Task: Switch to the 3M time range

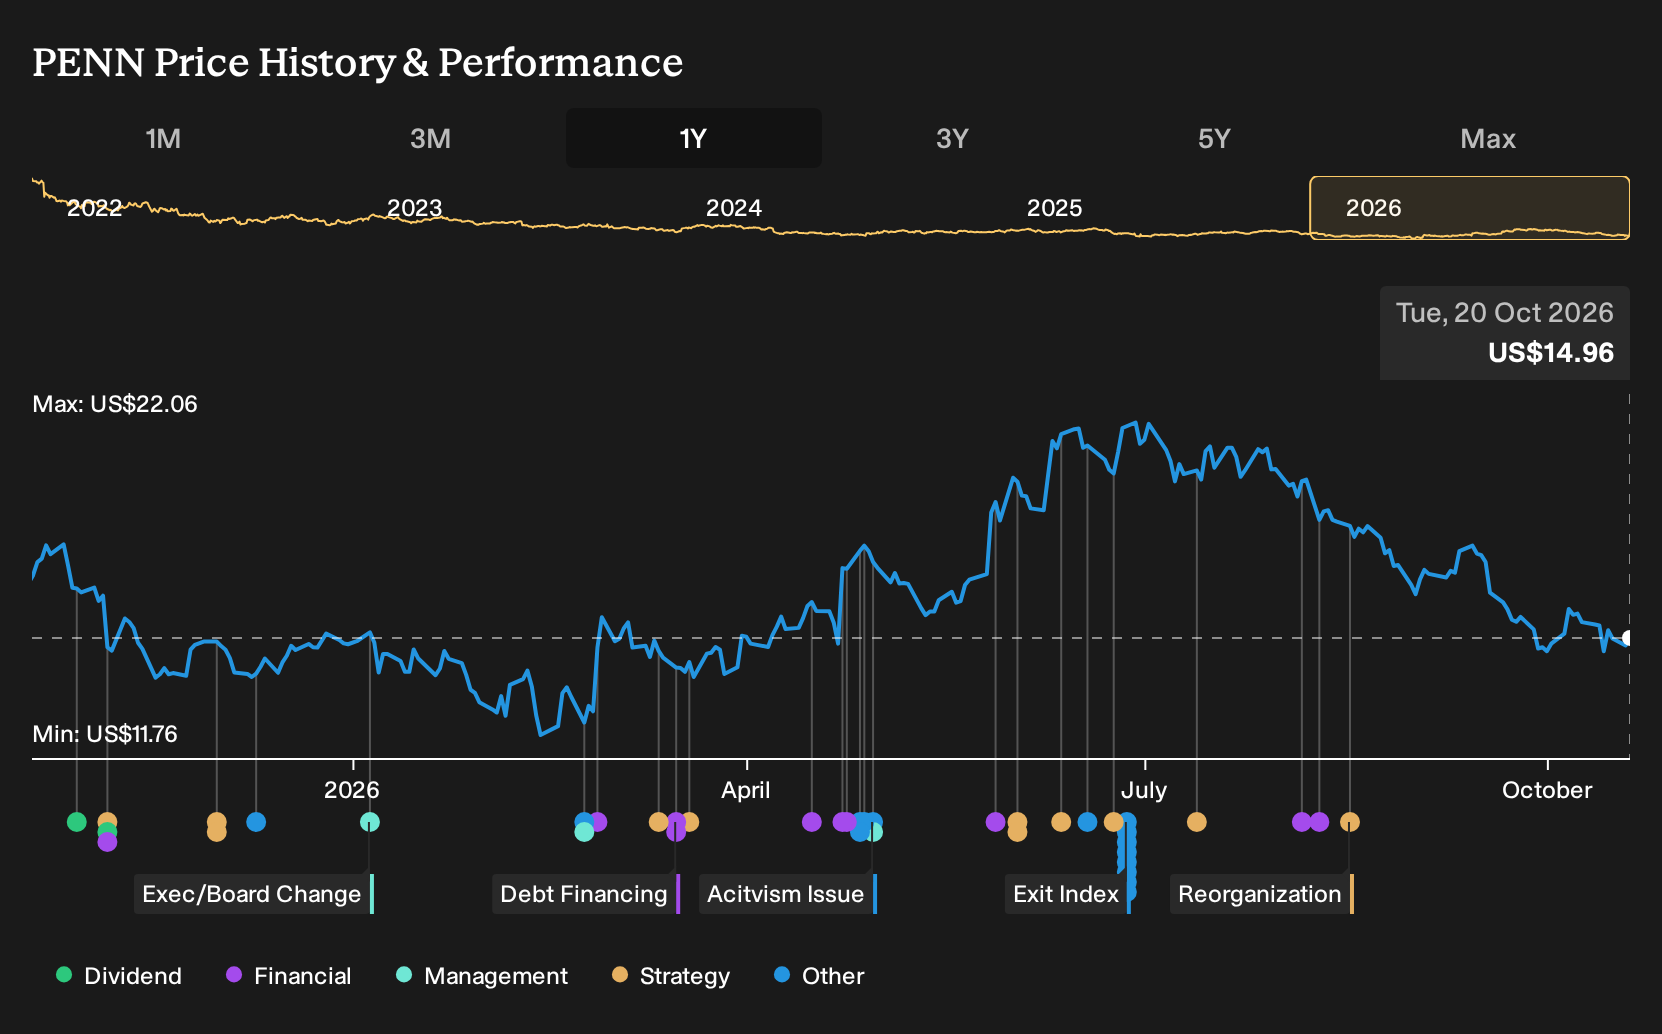Action: click(430, 138)
